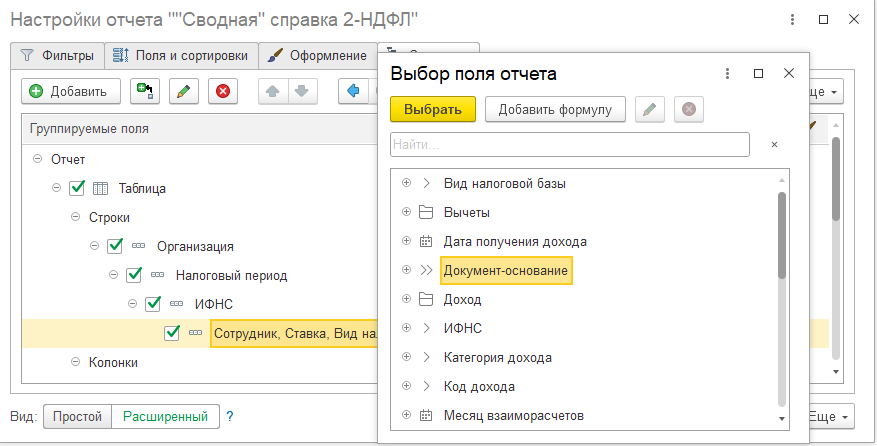
Task: Click the red delete icon in toolbar
Action: pos(222,91)
